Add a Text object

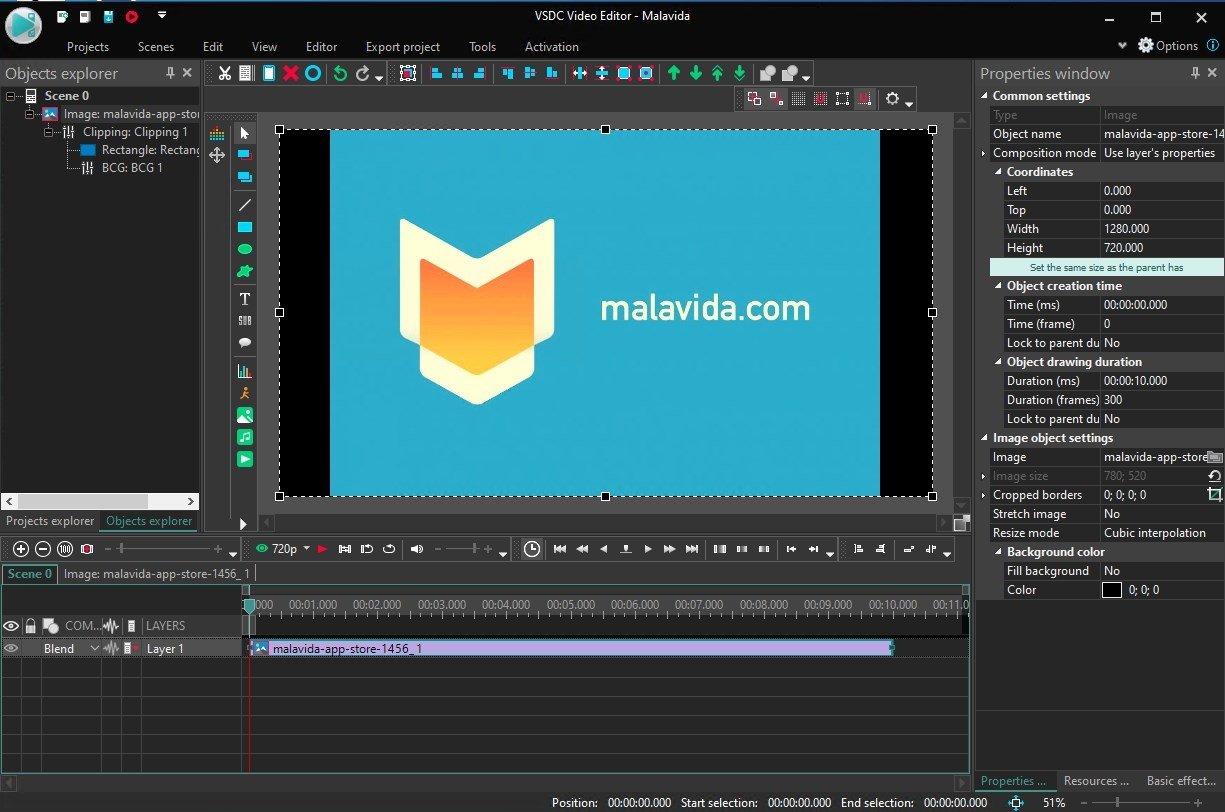click(x=245, y=298)
